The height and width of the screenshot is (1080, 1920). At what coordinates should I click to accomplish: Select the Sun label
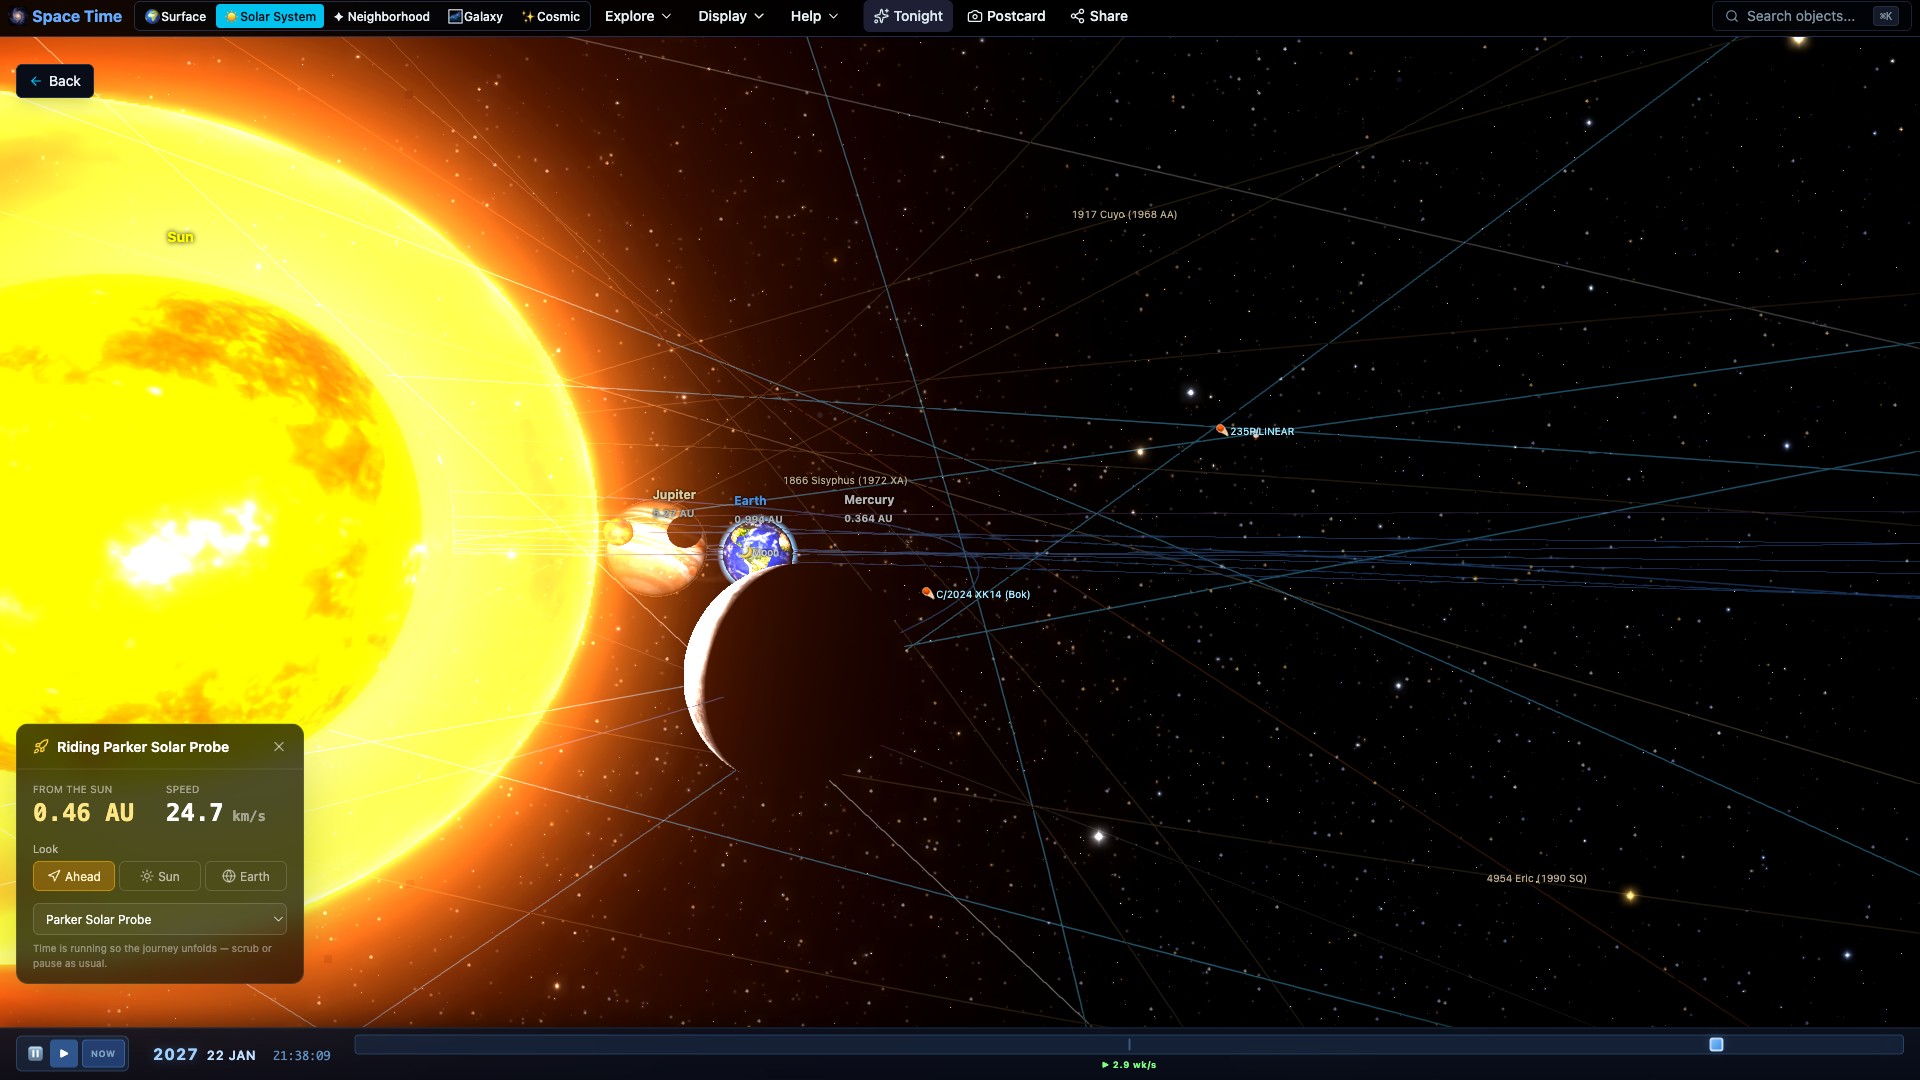pyautogui.click(x=180, y=237)
